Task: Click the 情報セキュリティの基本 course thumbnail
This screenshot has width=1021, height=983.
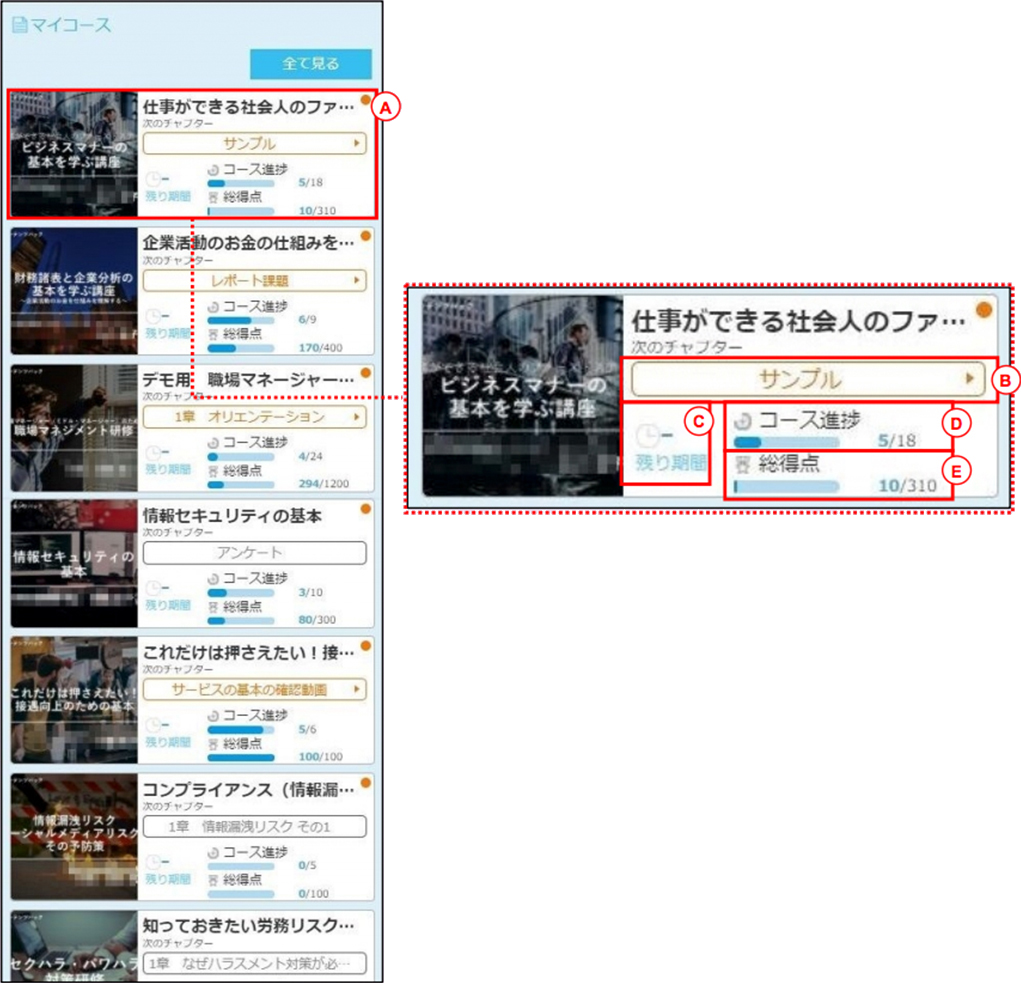Action: pos(74,564)
